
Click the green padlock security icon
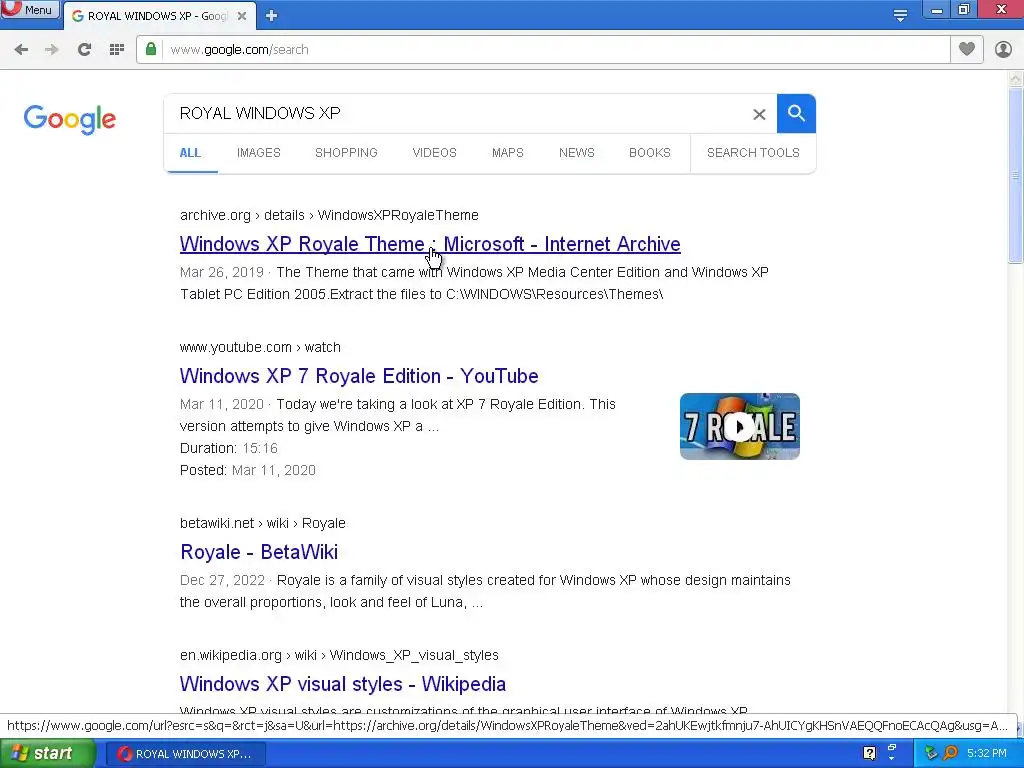[151, 49]
